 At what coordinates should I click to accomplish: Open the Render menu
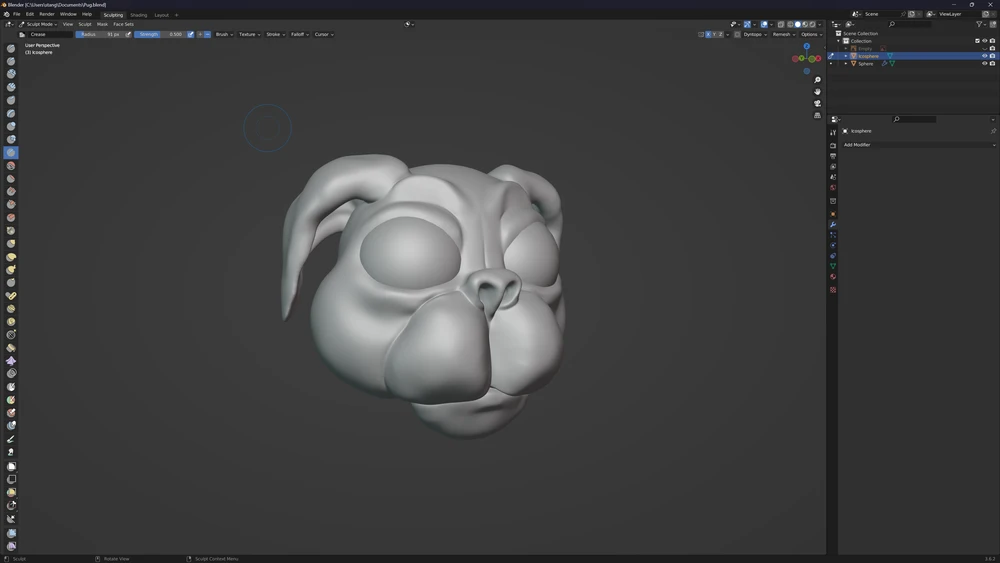[x=47, y=14]
